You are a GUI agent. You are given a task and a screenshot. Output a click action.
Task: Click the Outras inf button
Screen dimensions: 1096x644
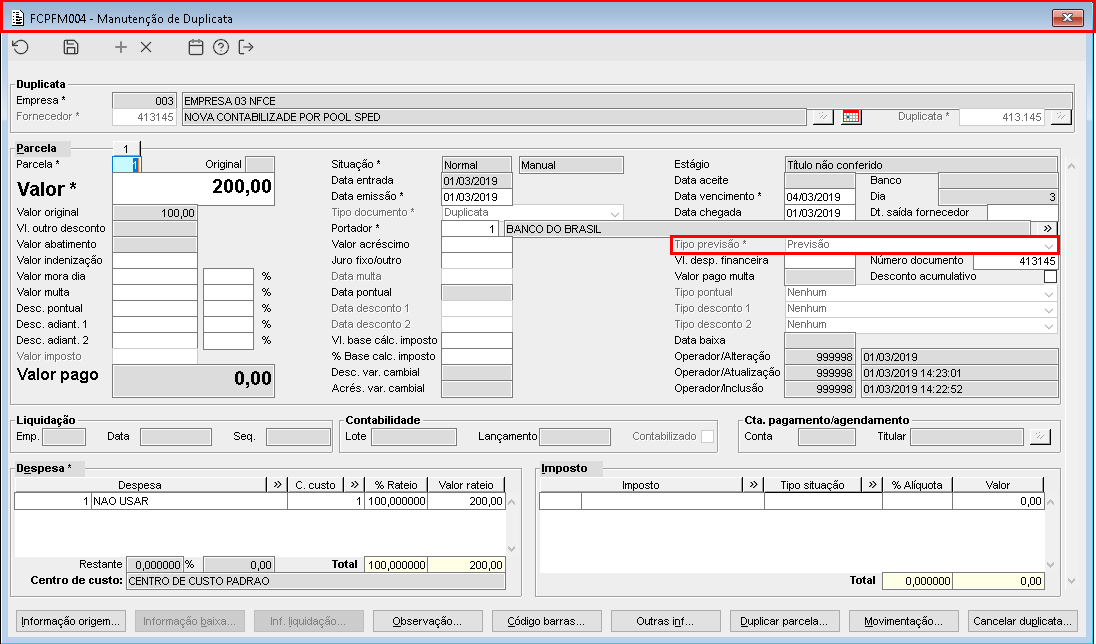click(665, 621)
